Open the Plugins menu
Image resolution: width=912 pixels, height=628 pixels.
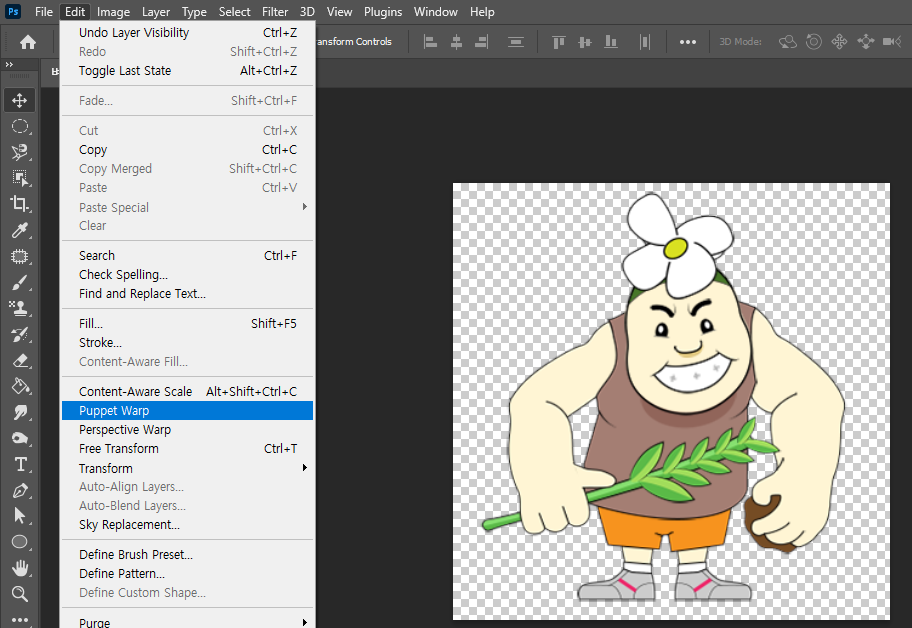click(383, 12)
